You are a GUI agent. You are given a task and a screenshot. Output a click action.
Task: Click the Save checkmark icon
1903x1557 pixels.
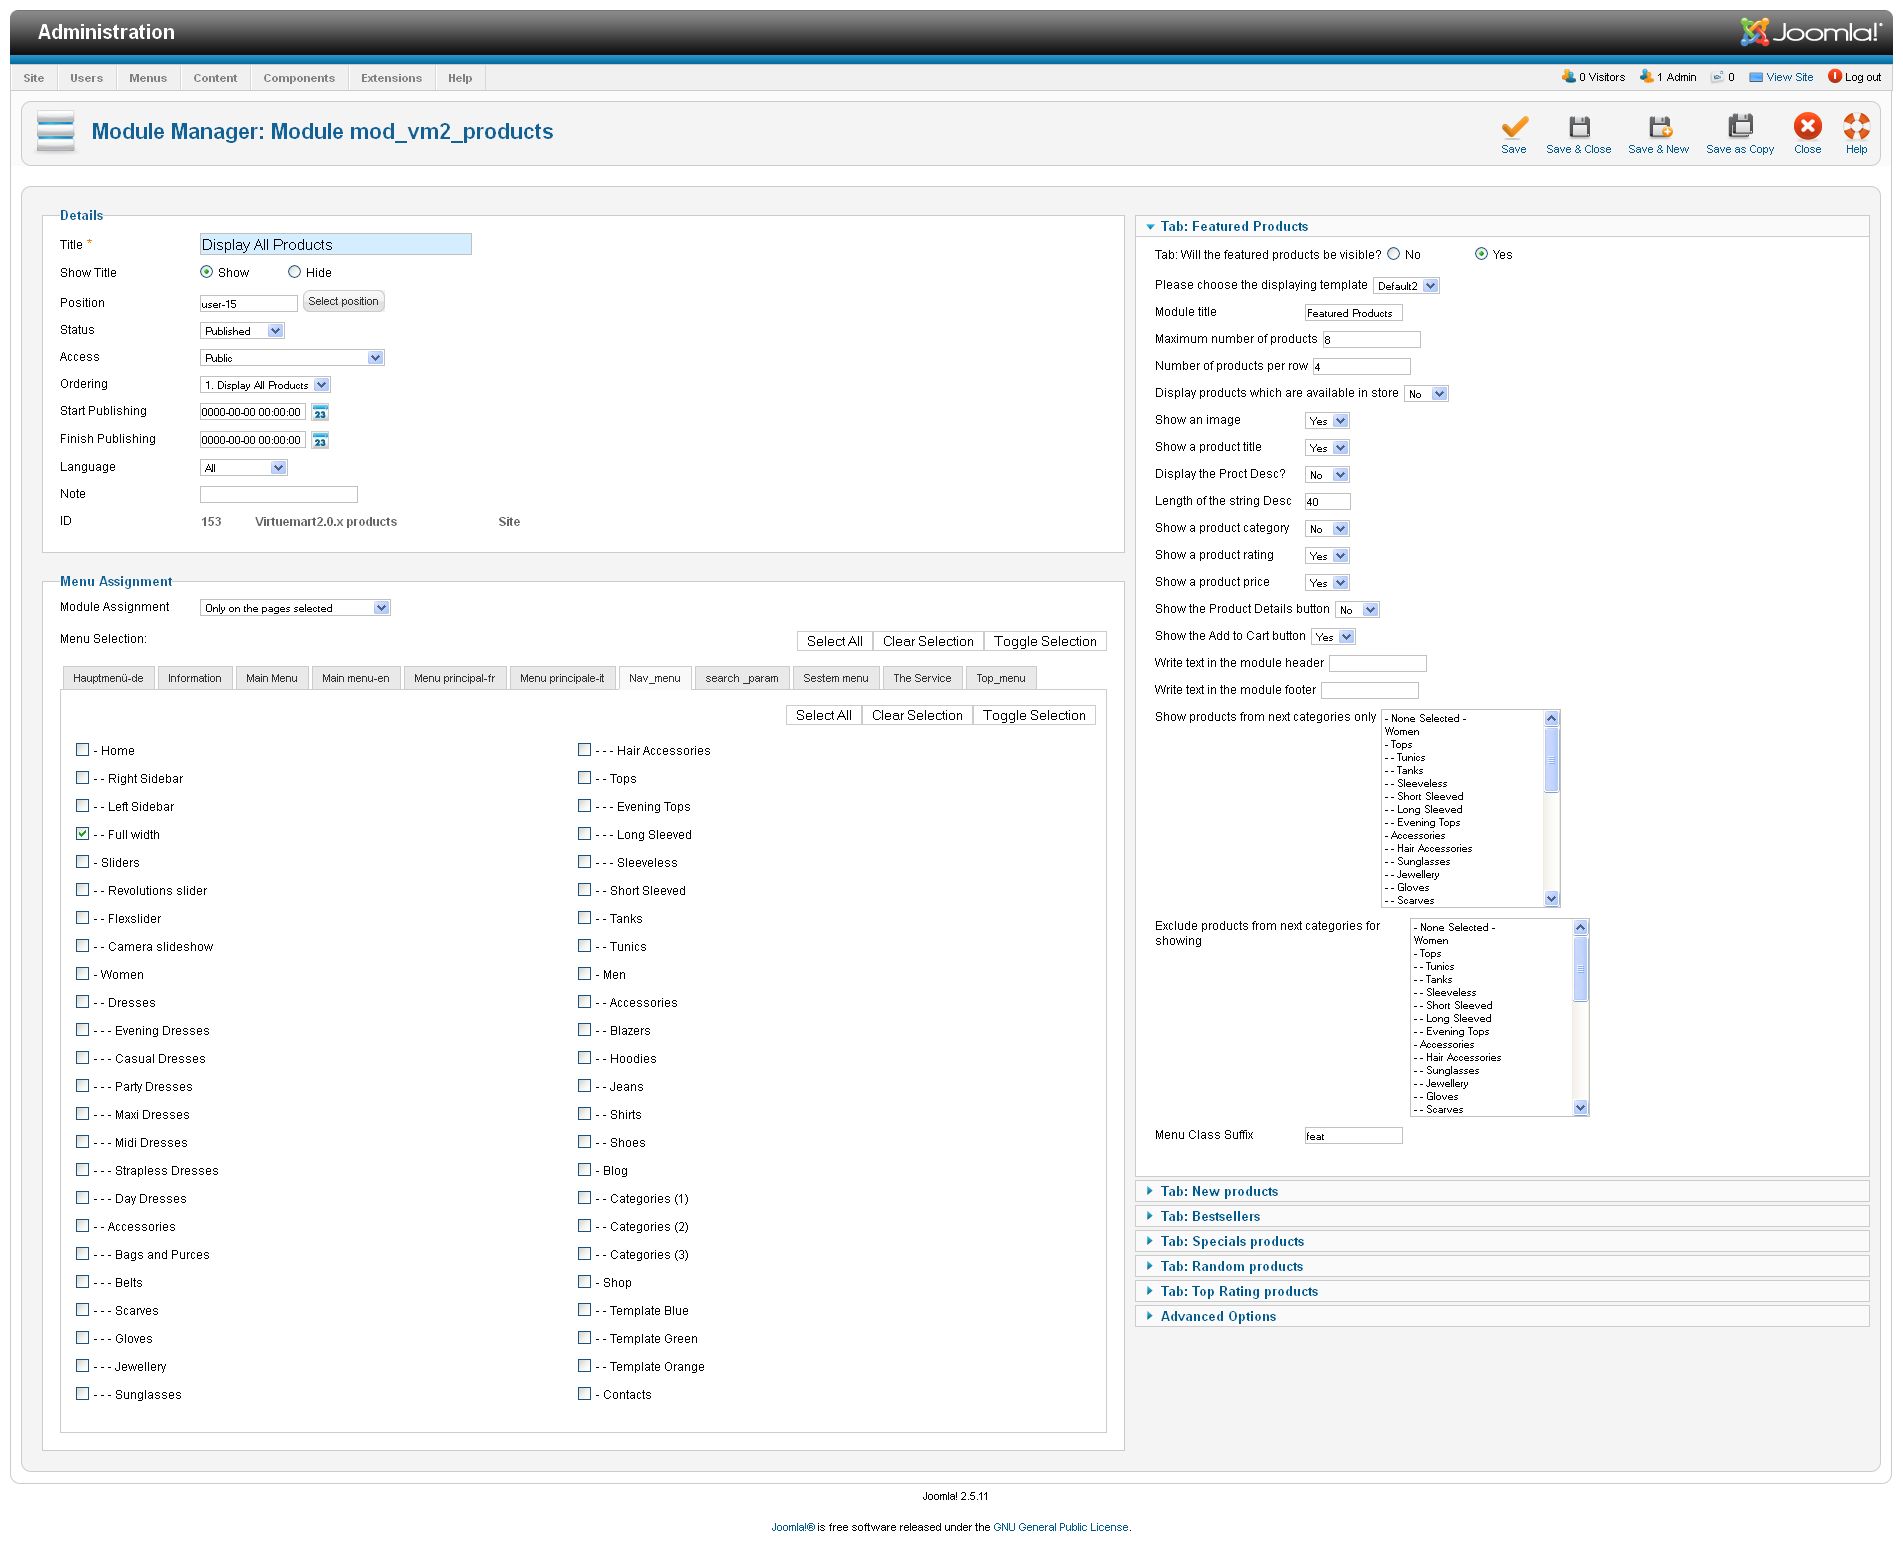coord(1513,127)
